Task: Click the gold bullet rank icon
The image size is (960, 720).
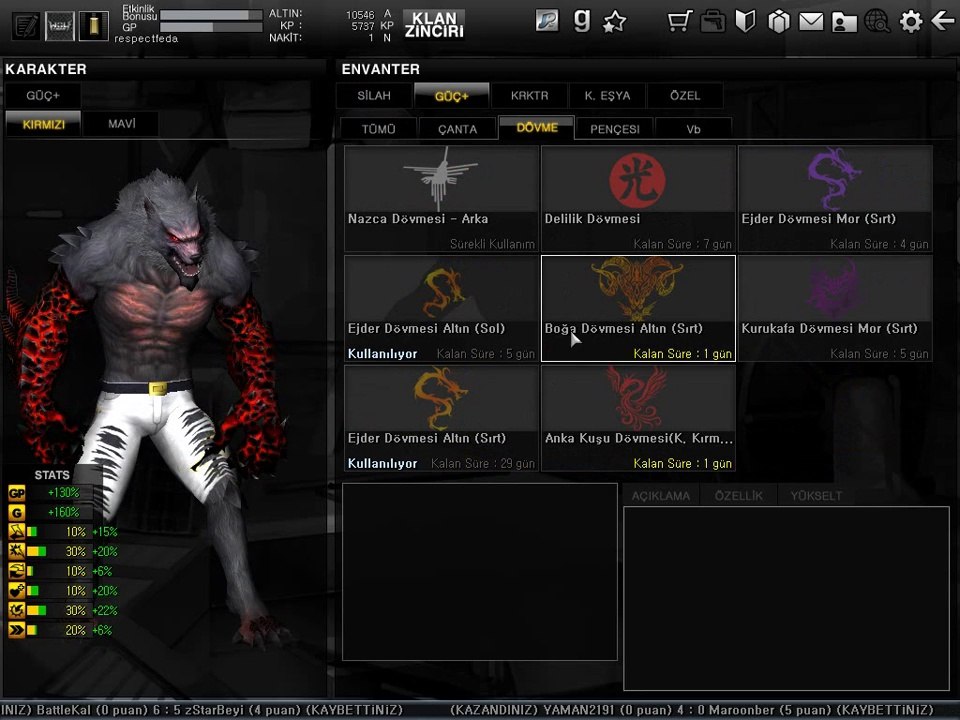Action: 94,26
